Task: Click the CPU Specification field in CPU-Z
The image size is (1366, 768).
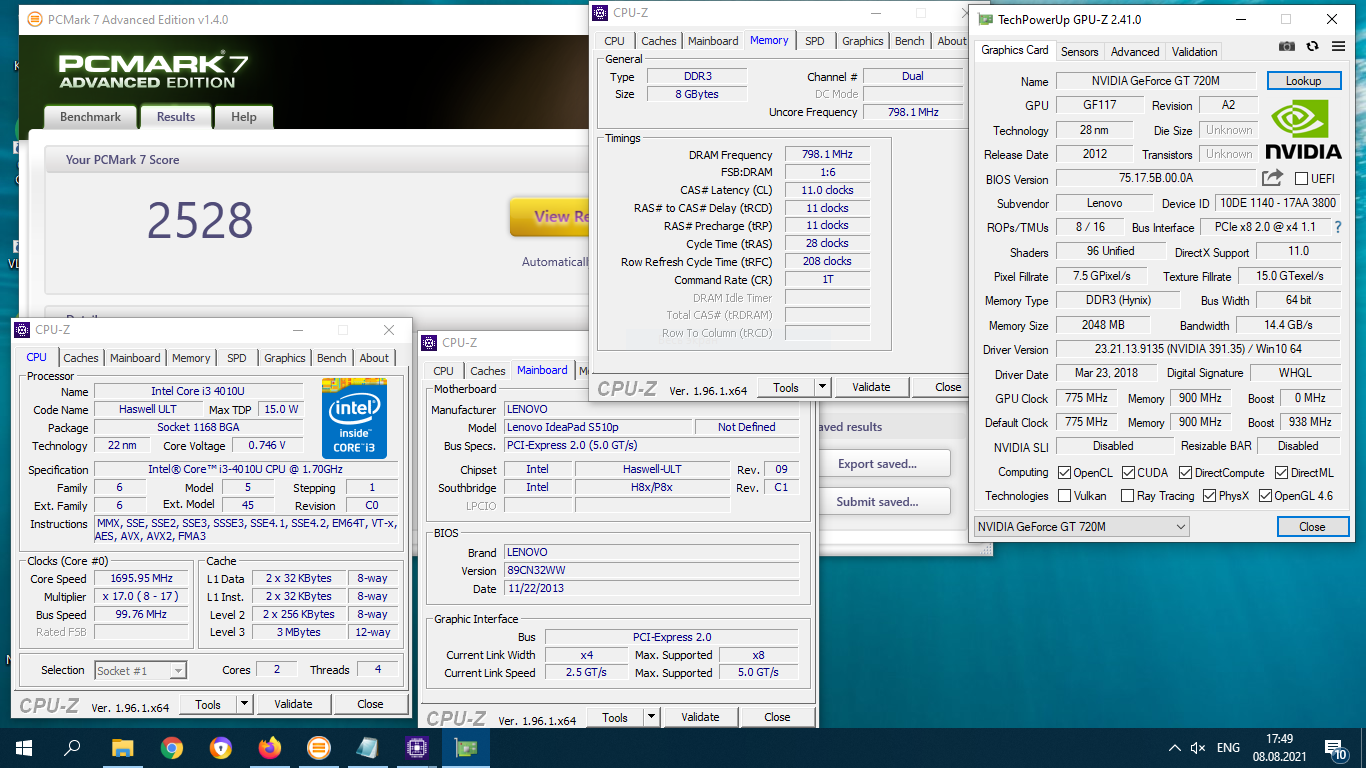Action: 246,470
